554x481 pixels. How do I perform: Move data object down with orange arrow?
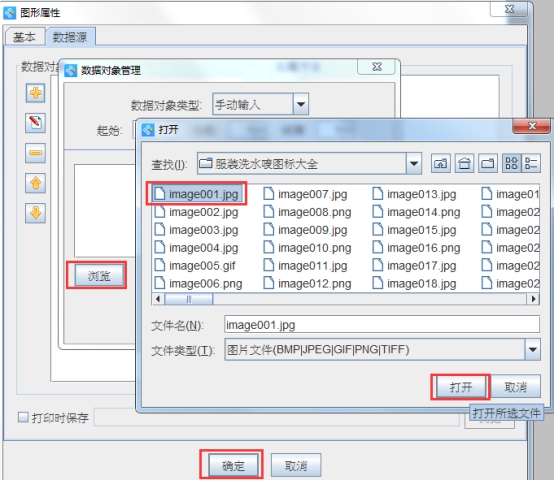[x=35, y=213]
